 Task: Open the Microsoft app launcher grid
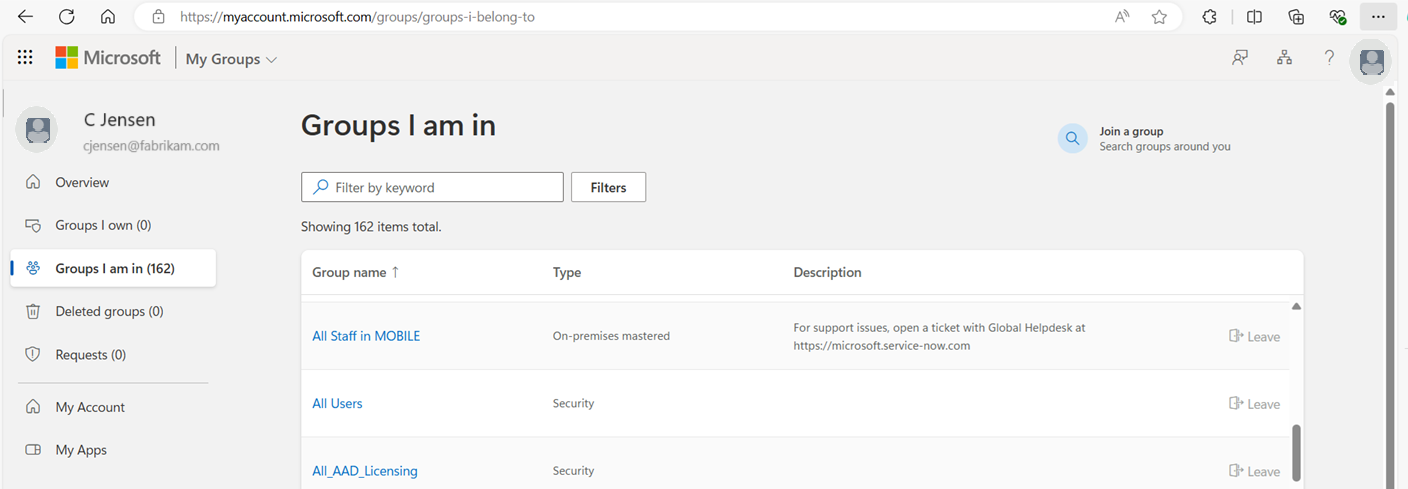click(x=25, y=58)
